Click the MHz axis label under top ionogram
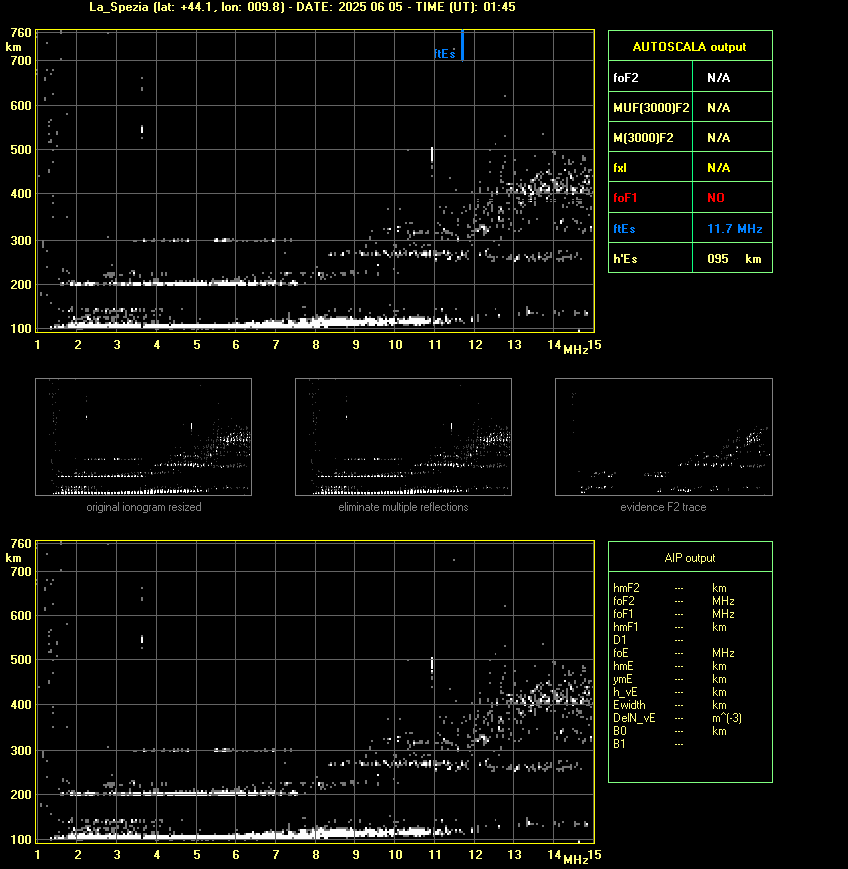The image size is (848, 869). point(575,350)
